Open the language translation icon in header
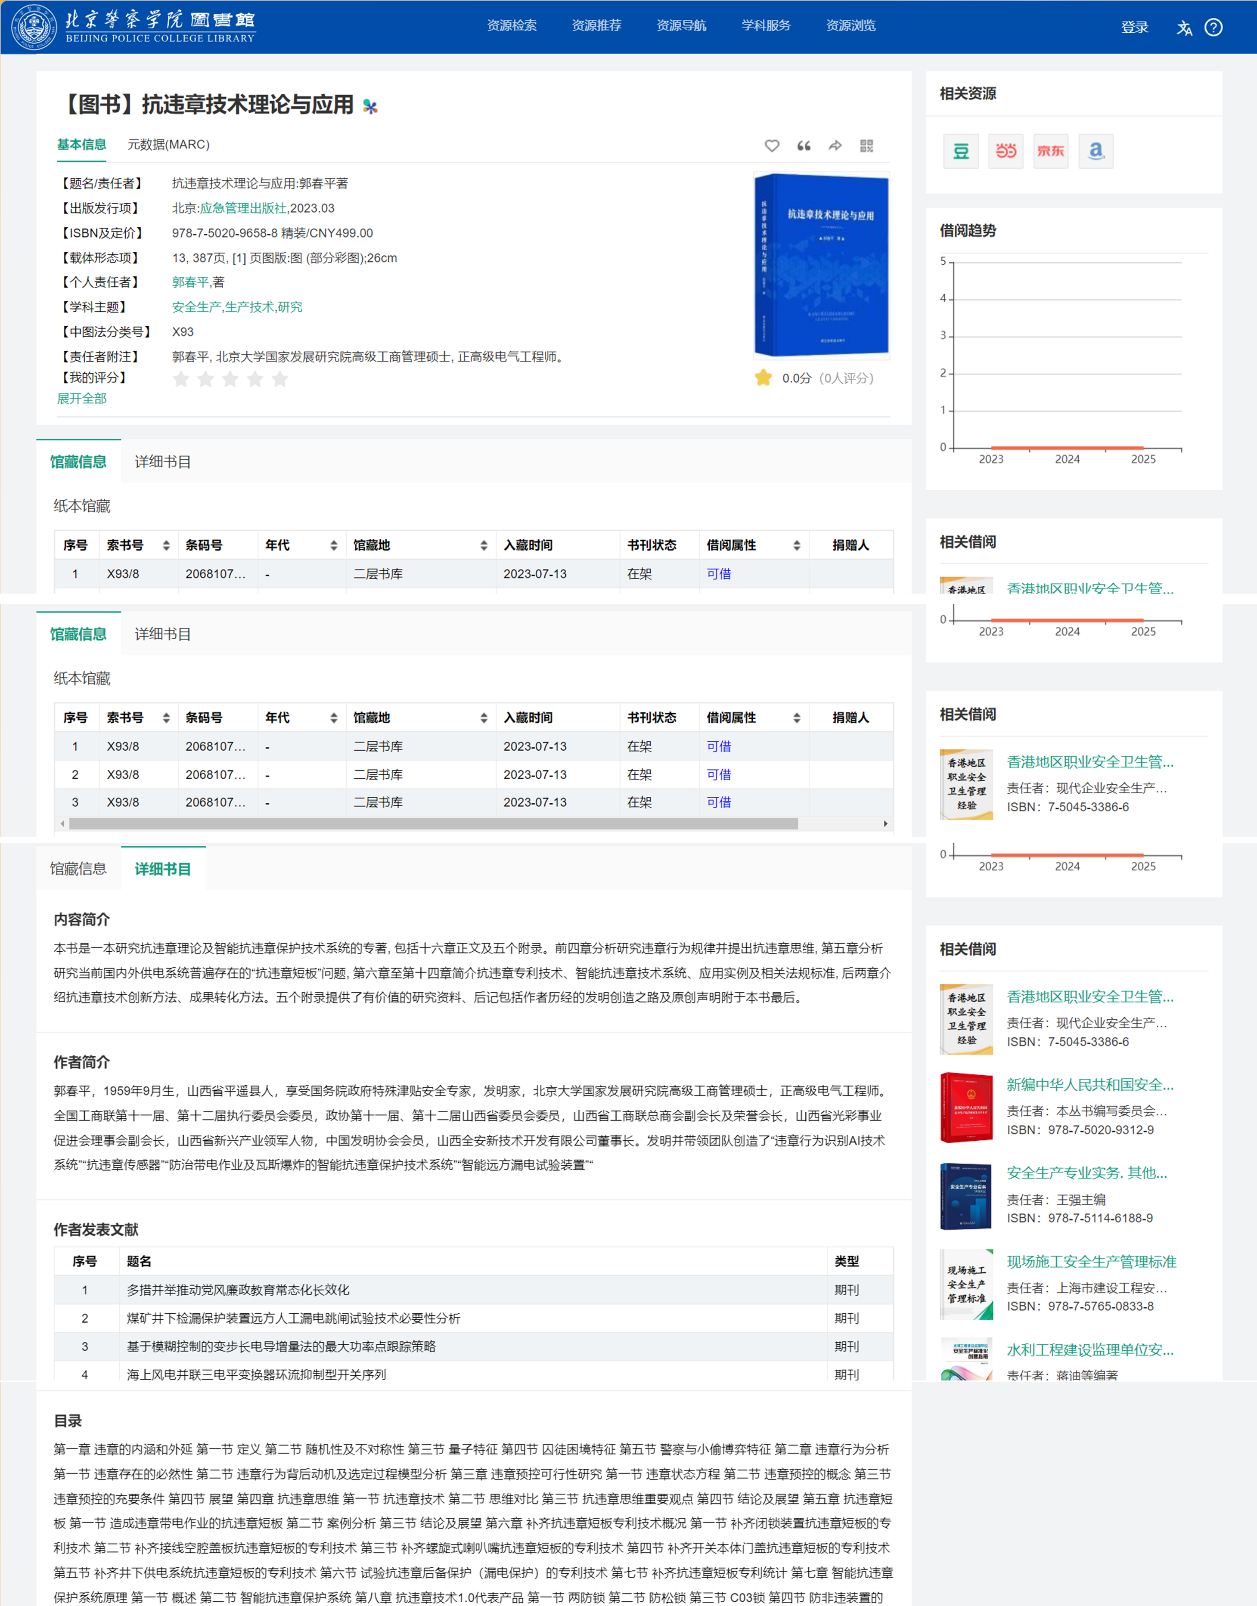 (x=1184, y=28)
